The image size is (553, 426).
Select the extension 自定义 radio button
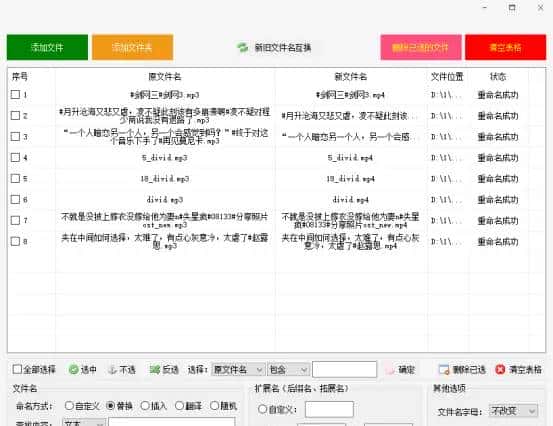pos(262,409)
